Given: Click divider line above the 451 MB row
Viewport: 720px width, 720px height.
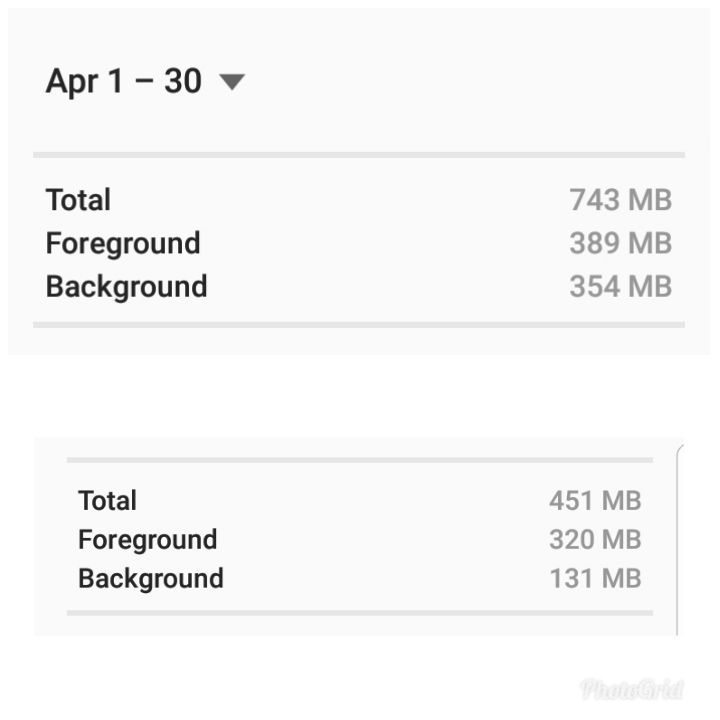Looking at the screenshot, I should tap(360, 460).
